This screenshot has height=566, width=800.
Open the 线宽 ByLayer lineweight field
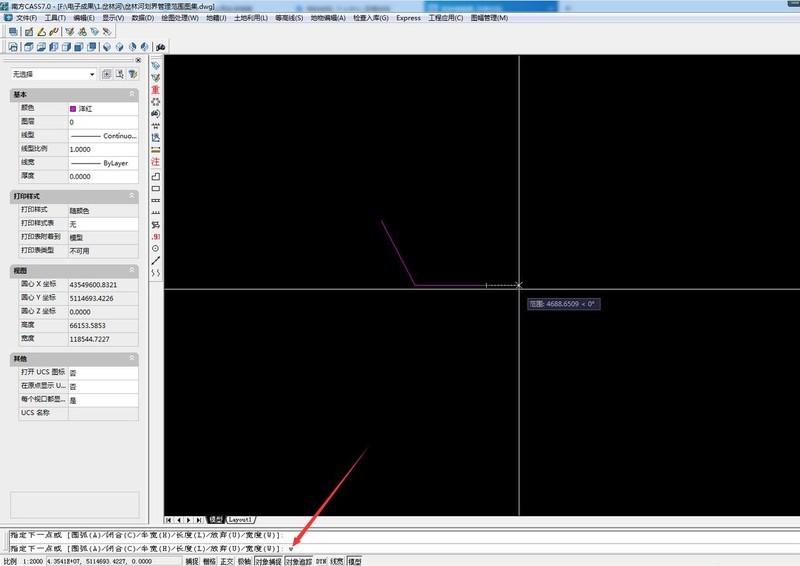pos(103,163)
